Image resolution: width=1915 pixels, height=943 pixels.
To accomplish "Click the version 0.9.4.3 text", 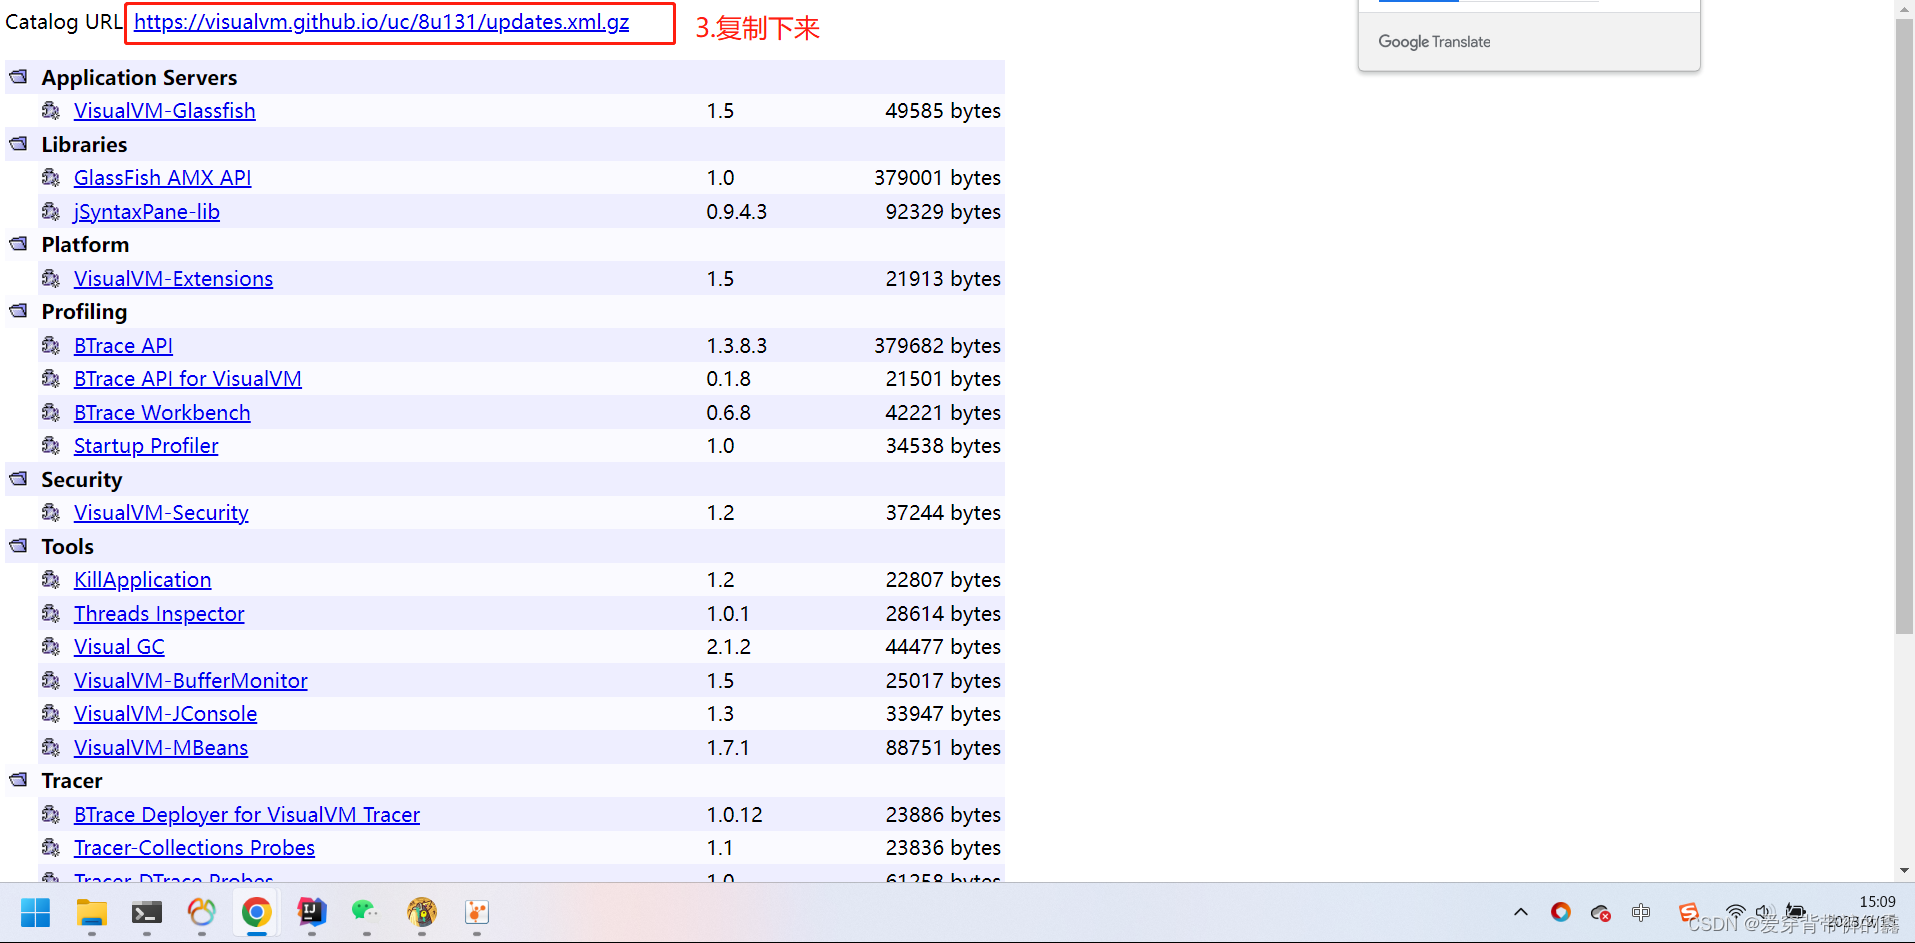I will tap(737, 212).
